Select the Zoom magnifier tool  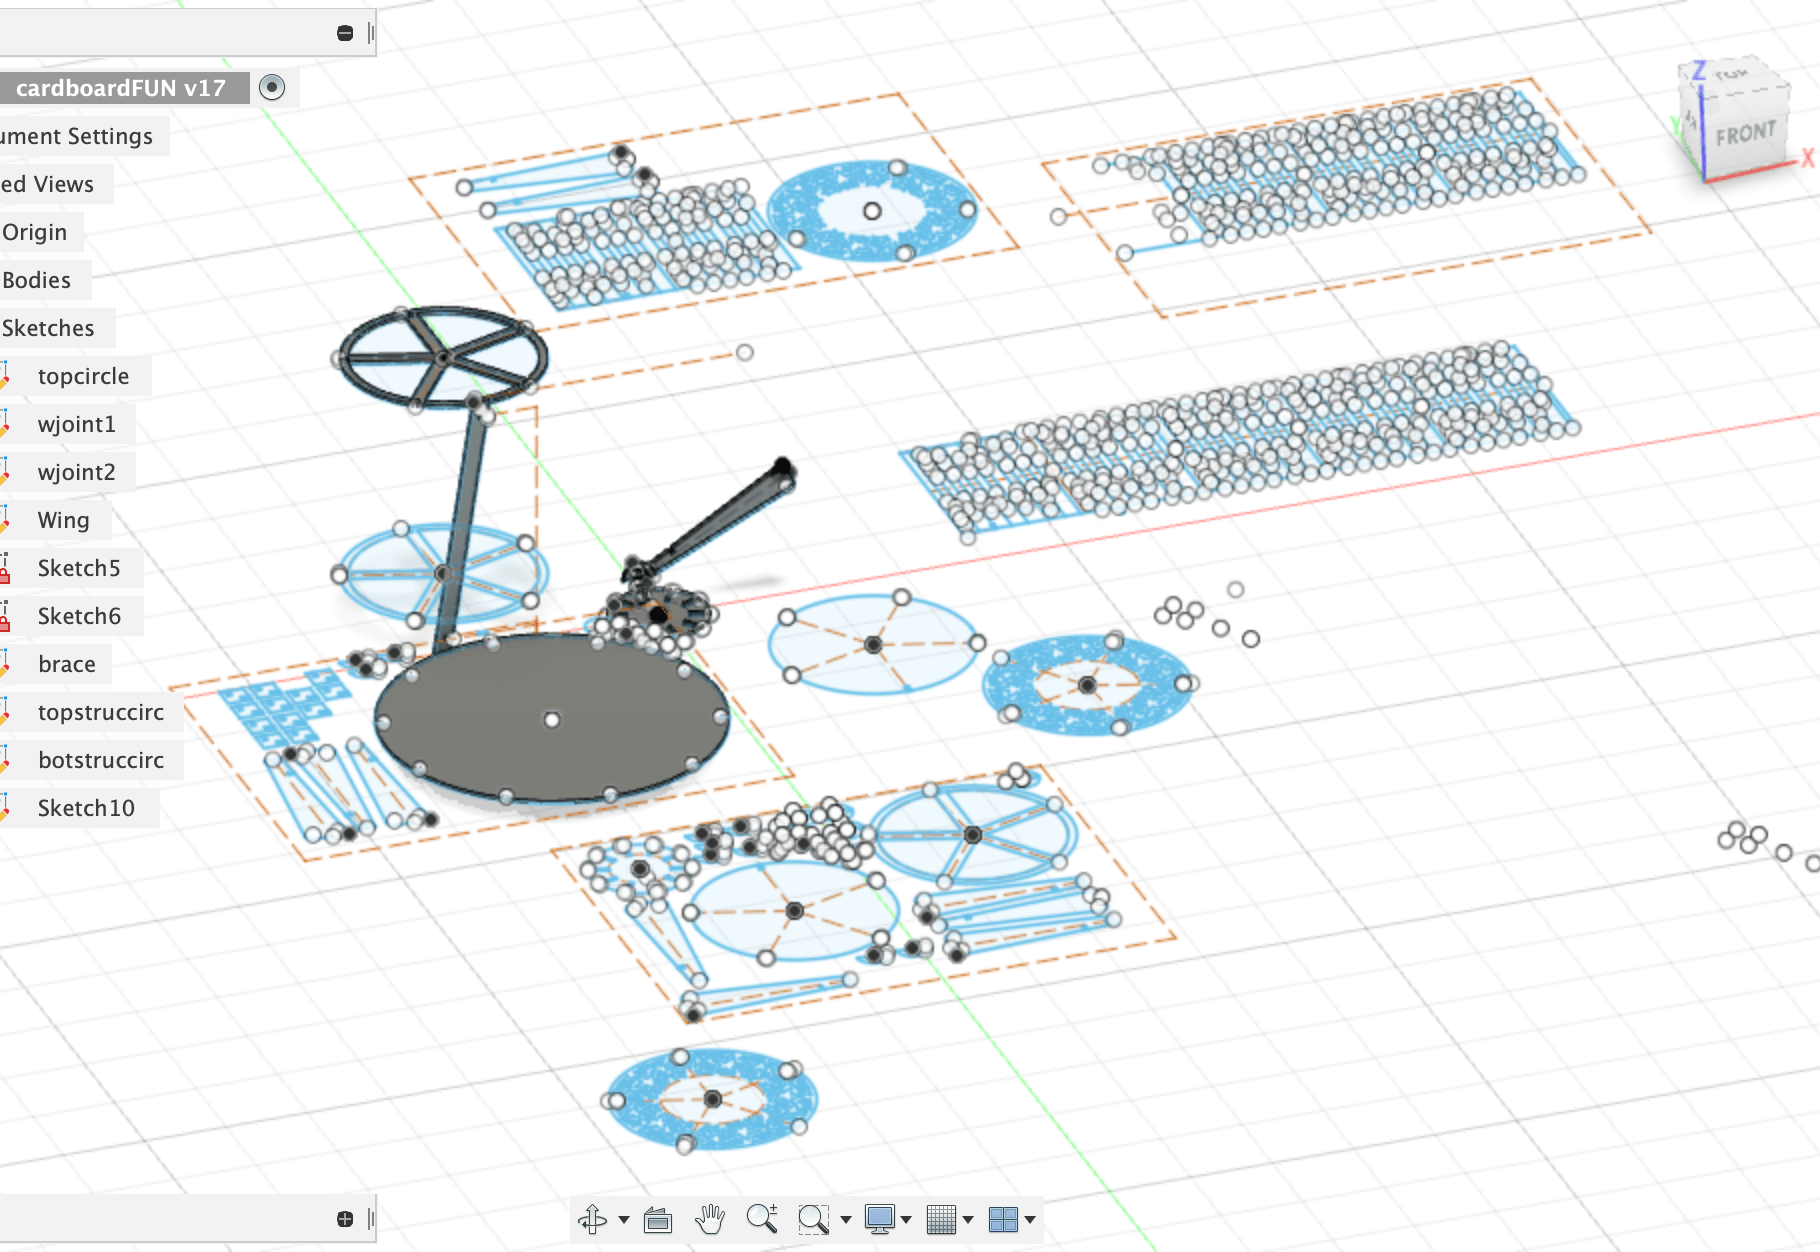pyautogui.click(x=762, y=1218)
